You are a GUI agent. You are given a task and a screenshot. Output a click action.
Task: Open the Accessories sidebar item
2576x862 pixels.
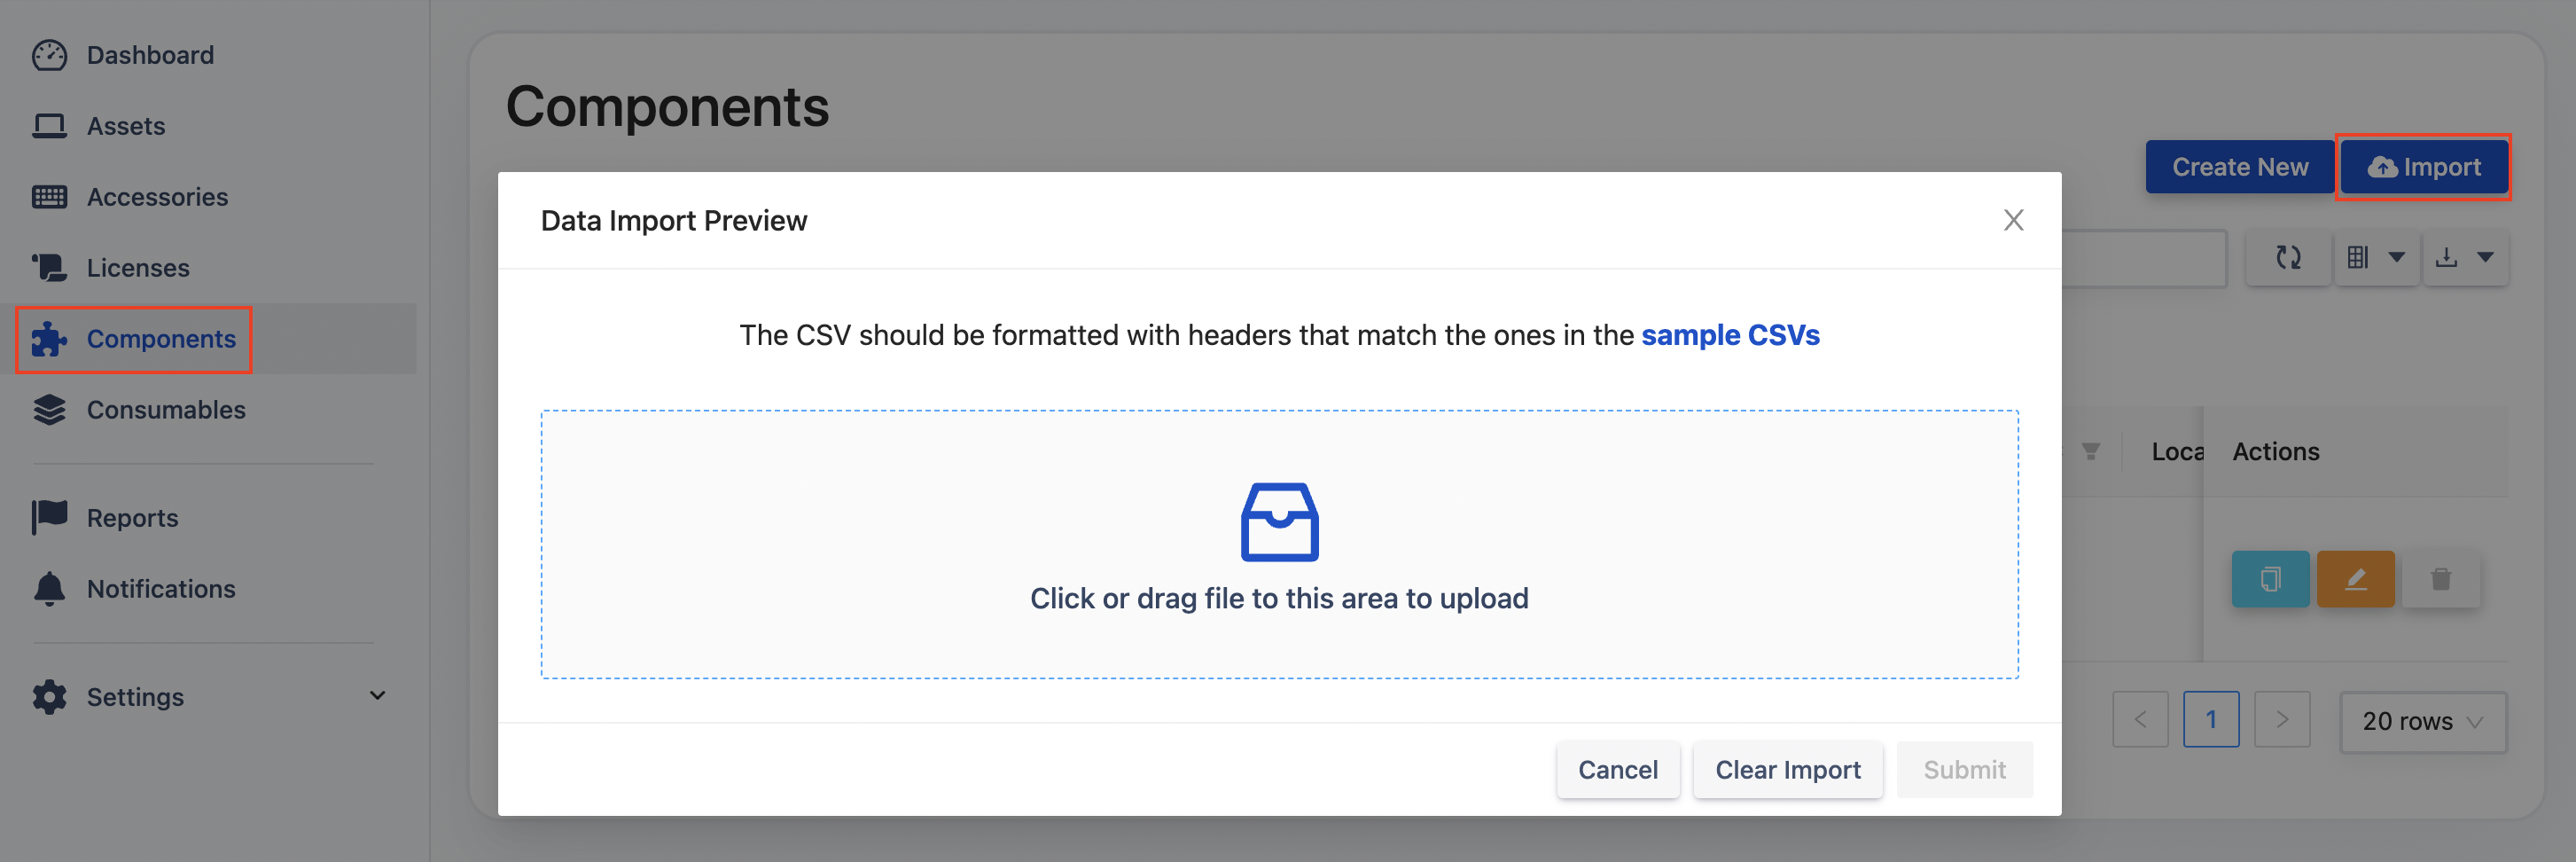coord(157,197)
